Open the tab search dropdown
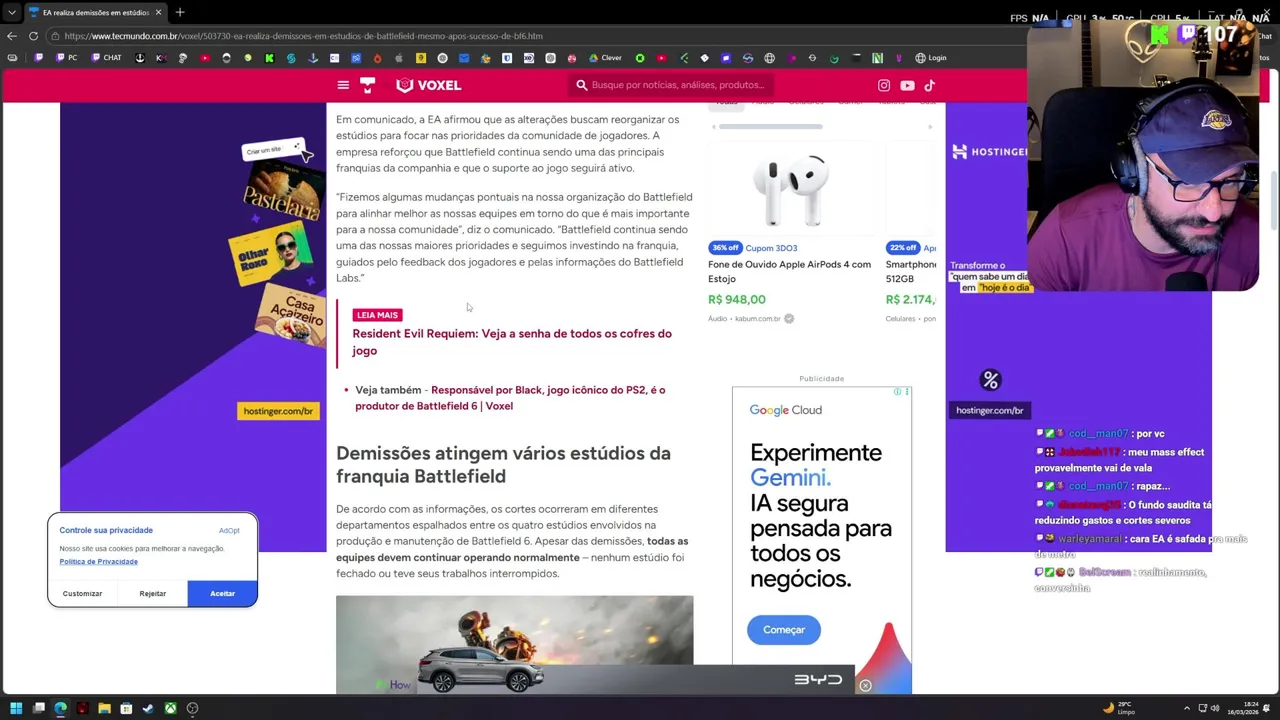 (x=12, y=12)
